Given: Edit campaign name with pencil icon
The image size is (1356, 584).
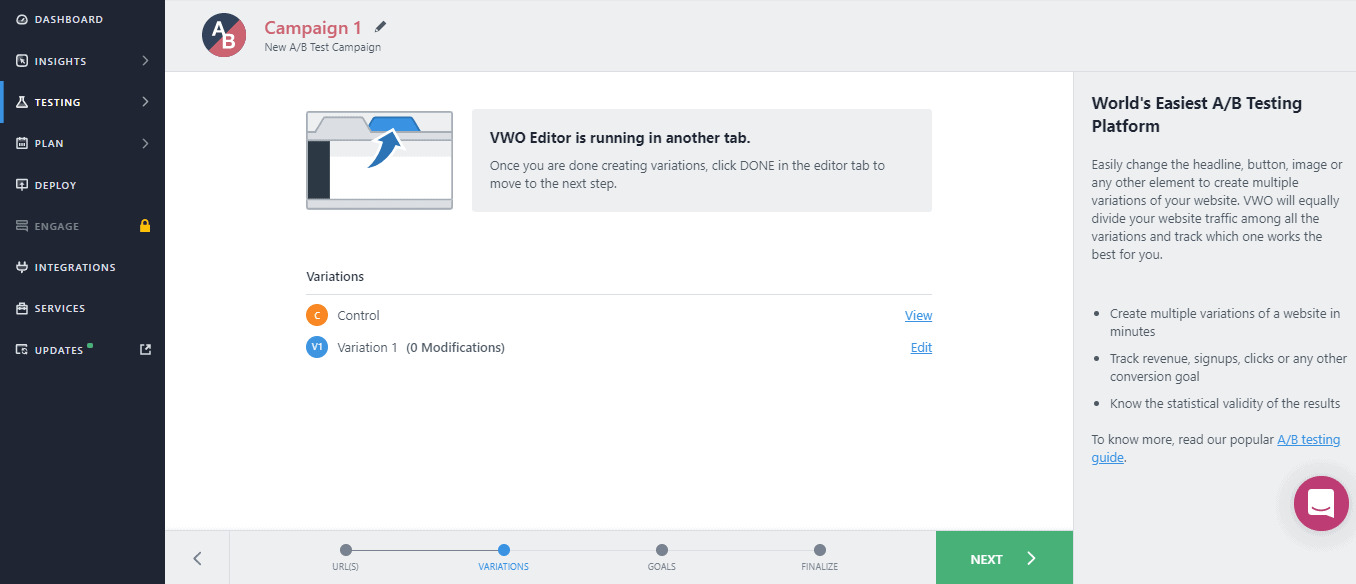Looking at the screenshot, I should pyautogui.click(x=380, y=27).
